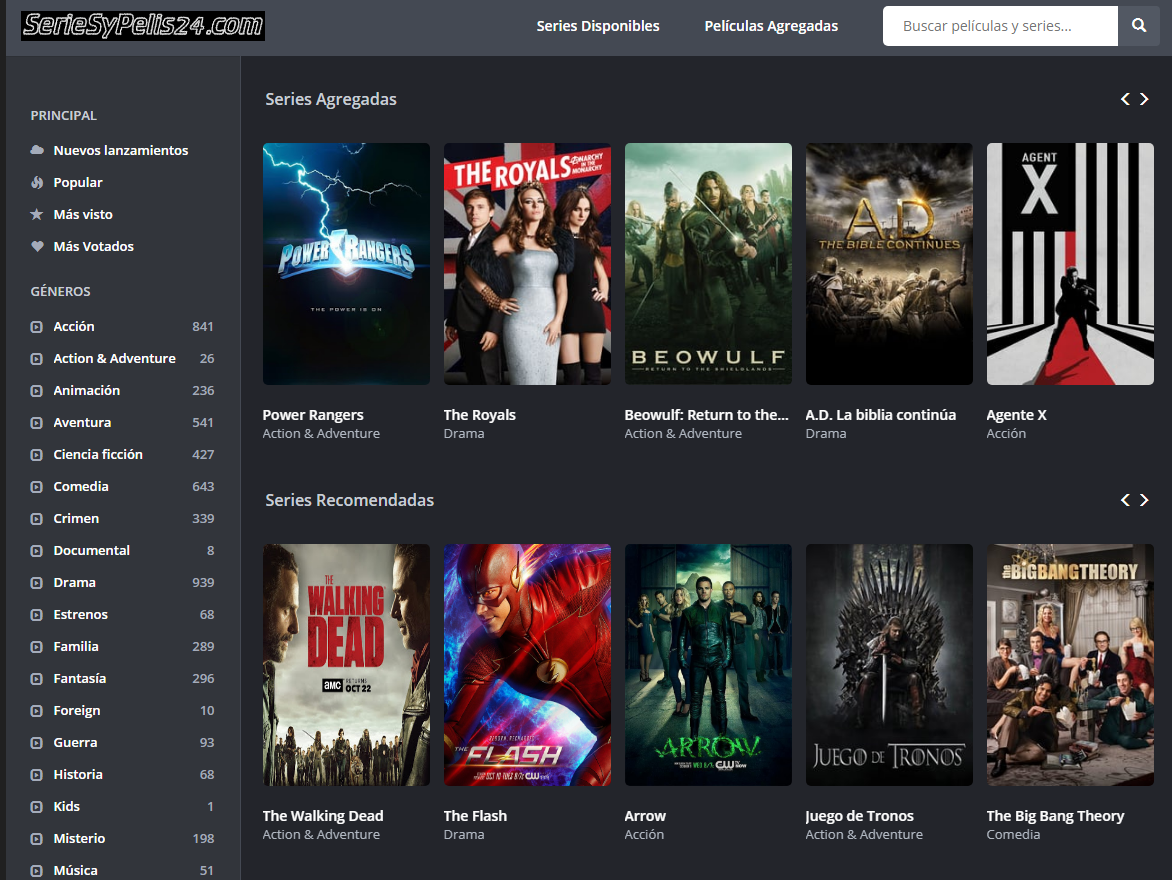Click the arrow icon next to Ciencia ficción
This screenshot has width=1172, height=880.
click(37, 455)
